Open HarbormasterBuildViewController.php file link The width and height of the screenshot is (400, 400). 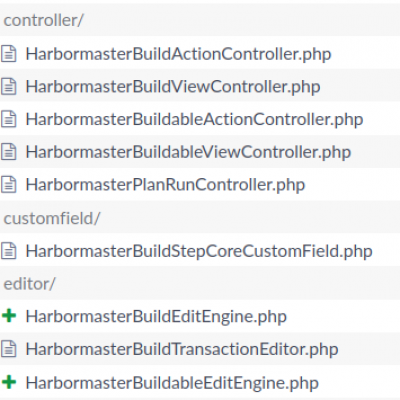(173, 87)
